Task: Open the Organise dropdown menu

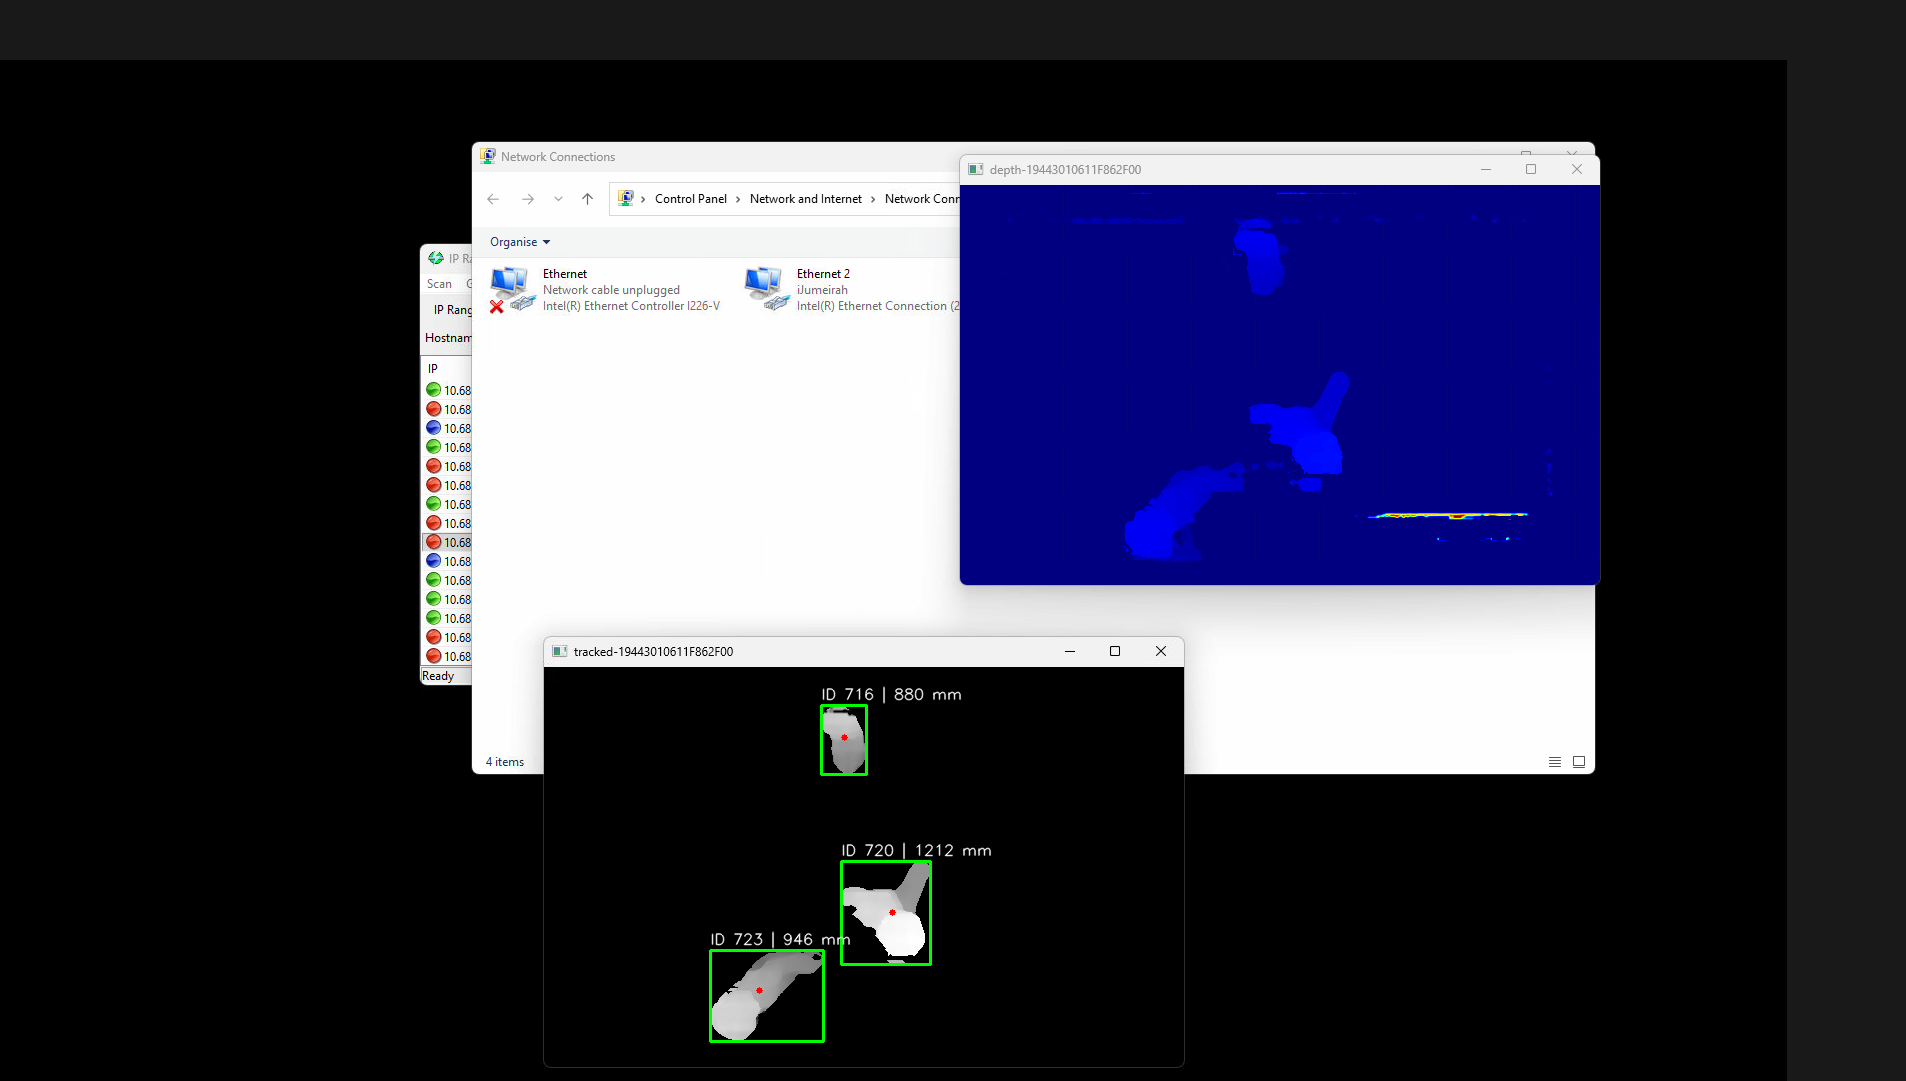Action: (x=519, y=242)
